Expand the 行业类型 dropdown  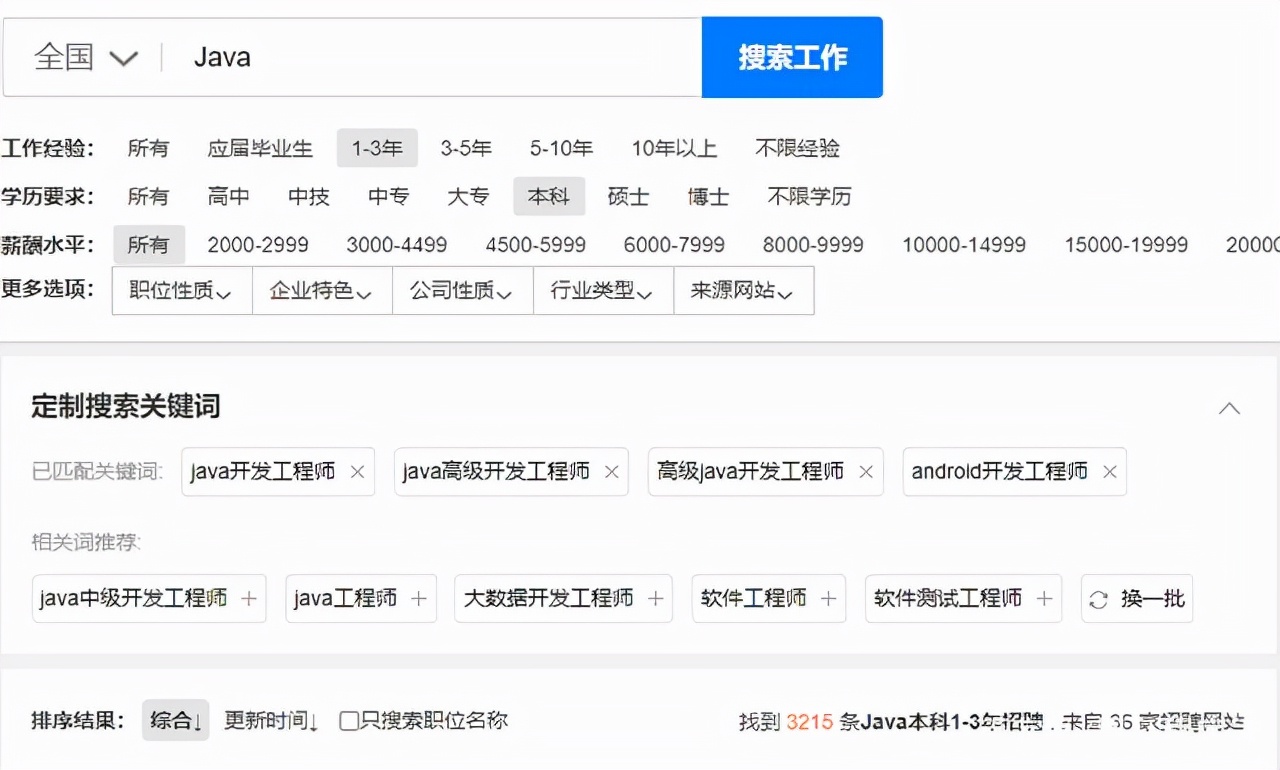tap(604, 291)
